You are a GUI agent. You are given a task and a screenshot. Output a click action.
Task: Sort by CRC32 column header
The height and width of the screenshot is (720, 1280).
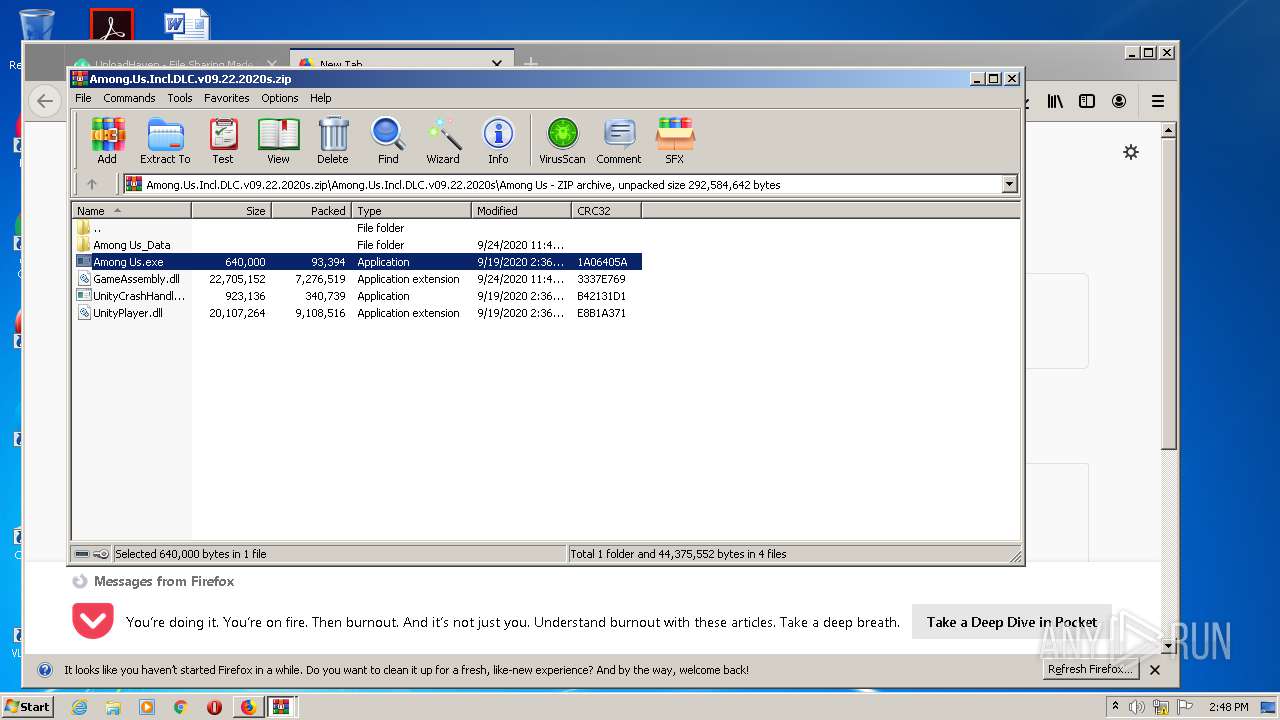[x=606, y=211]
